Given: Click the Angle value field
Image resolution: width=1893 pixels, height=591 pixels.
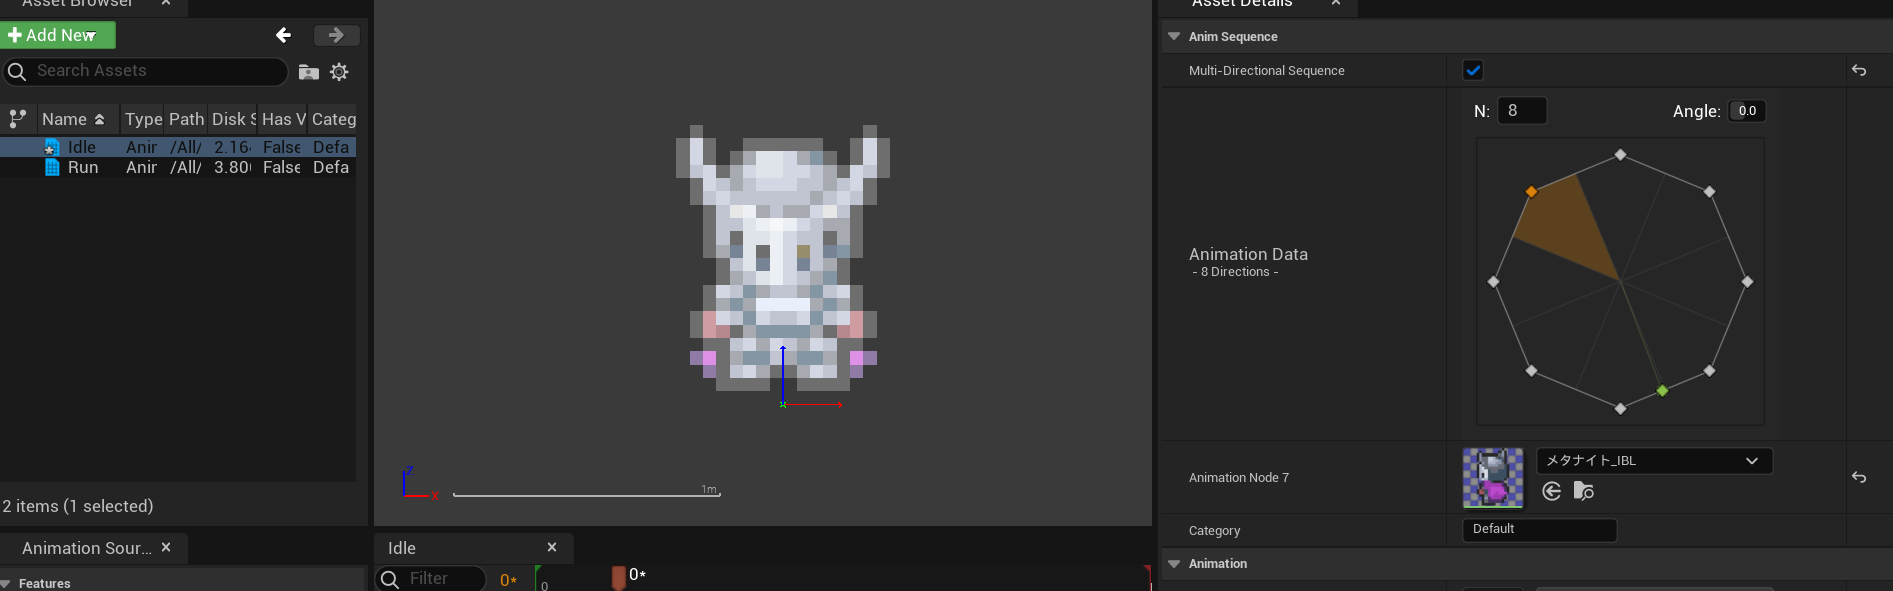Looking at the screenshot, I should [1747, 111].
